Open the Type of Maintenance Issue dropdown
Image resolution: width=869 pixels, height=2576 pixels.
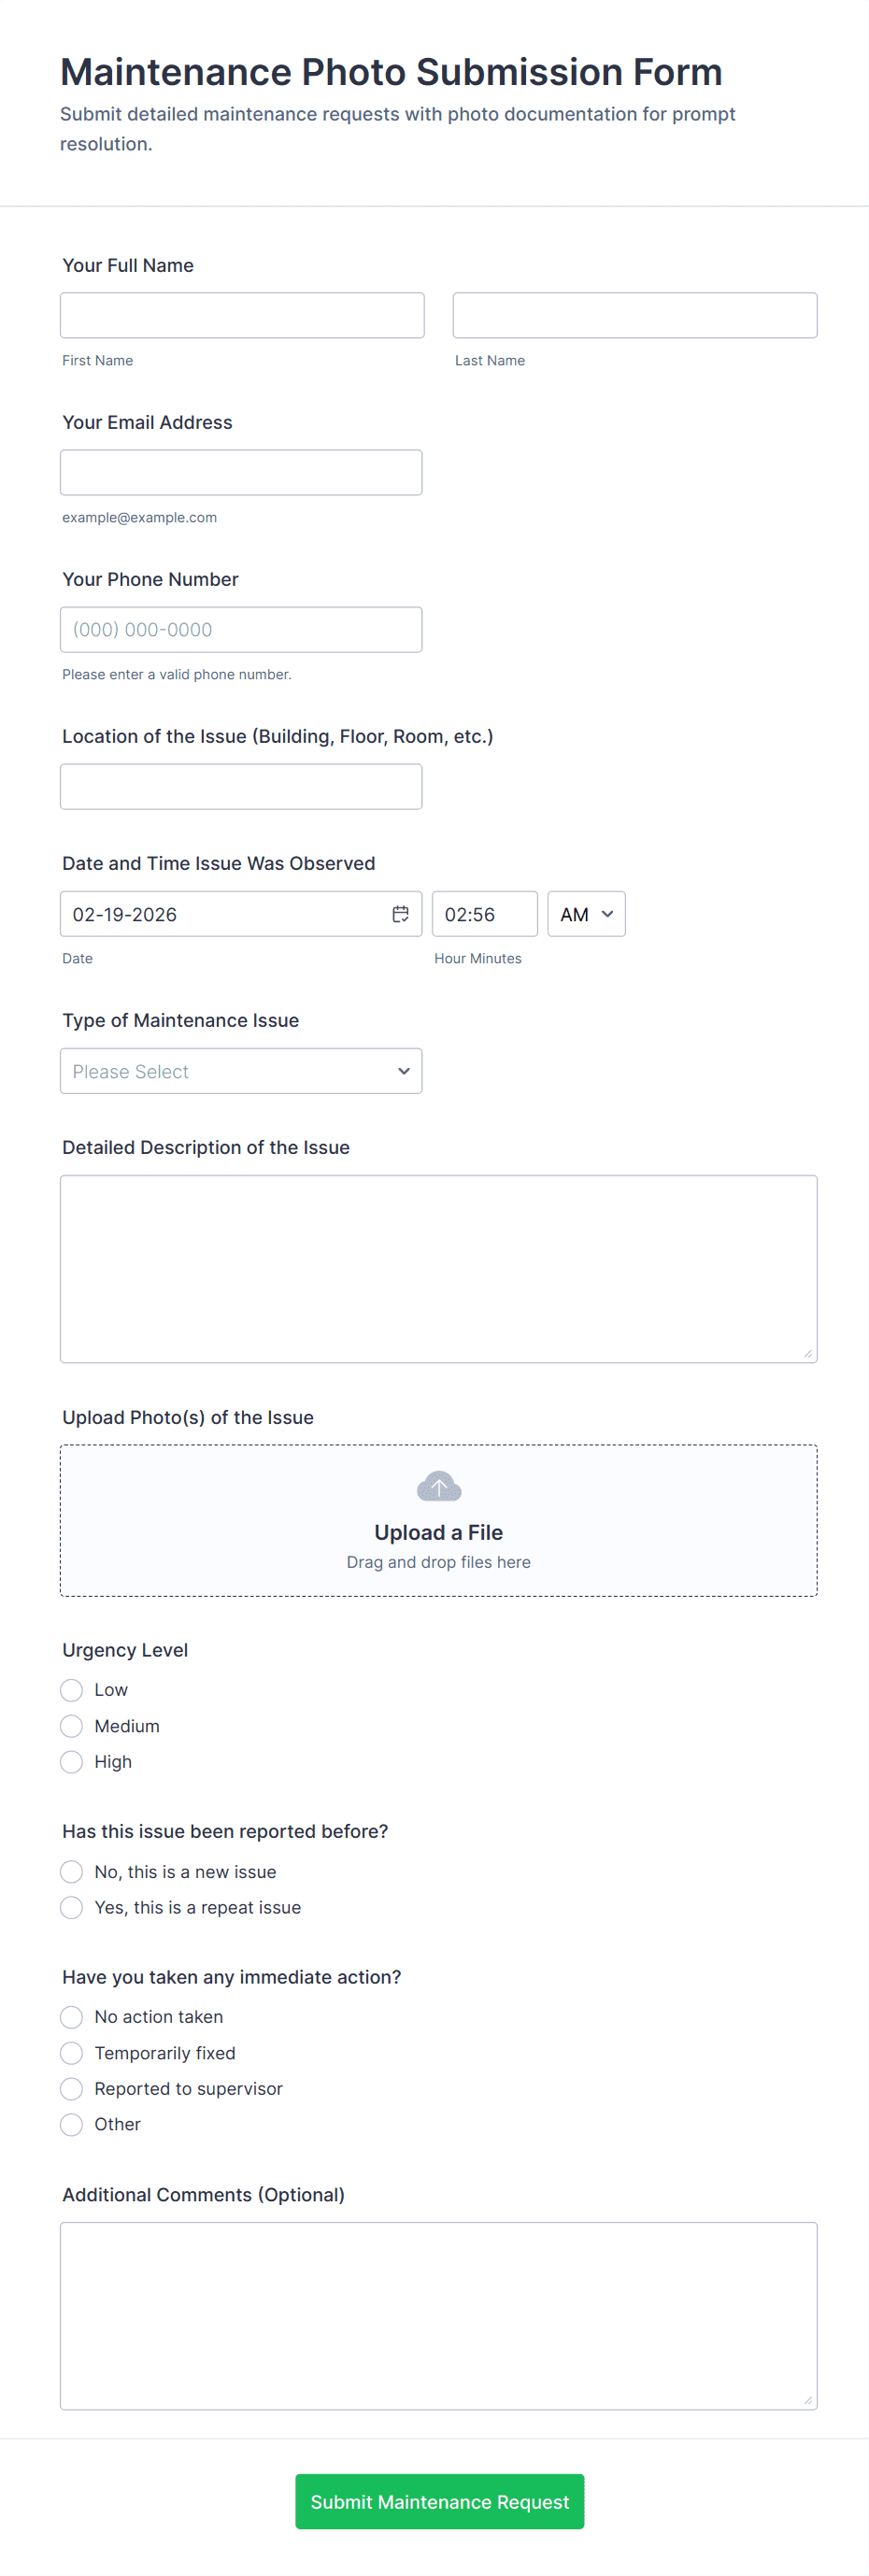[241, 1071]
